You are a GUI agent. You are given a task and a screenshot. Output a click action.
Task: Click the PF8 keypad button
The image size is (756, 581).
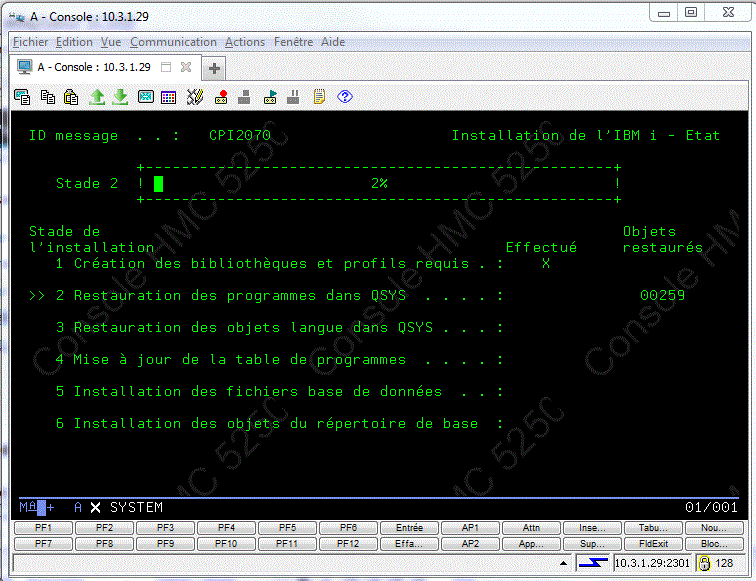tap(104, 544)
